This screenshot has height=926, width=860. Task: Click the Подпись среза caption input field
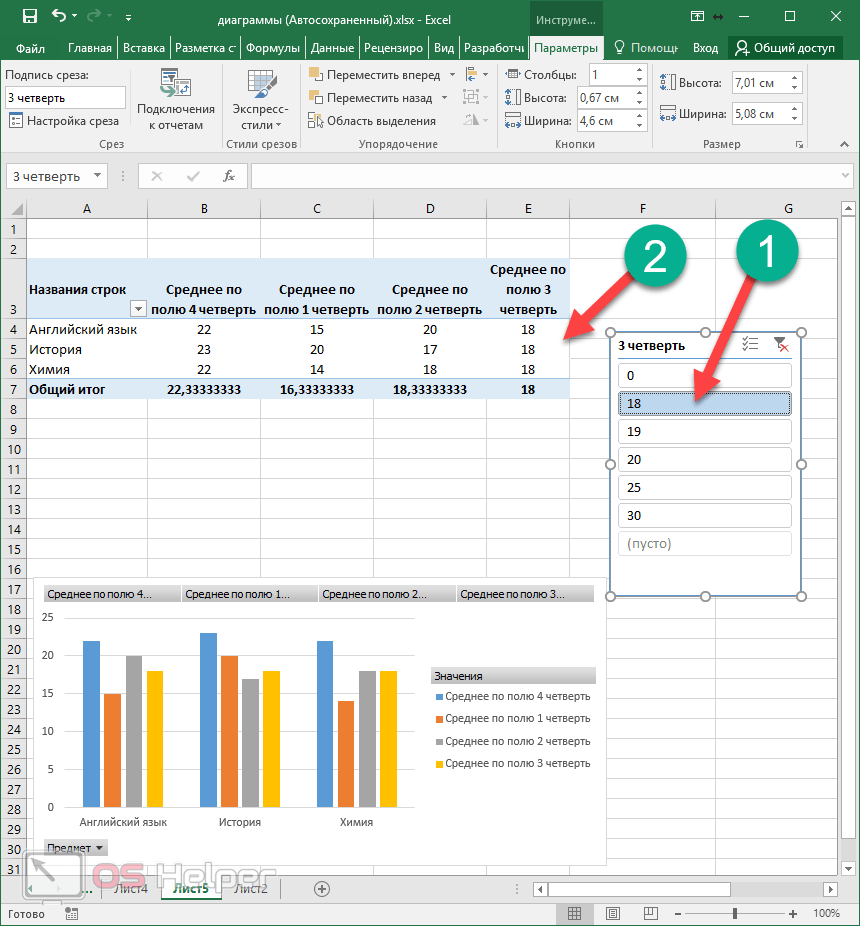click(x=65, y=98)
